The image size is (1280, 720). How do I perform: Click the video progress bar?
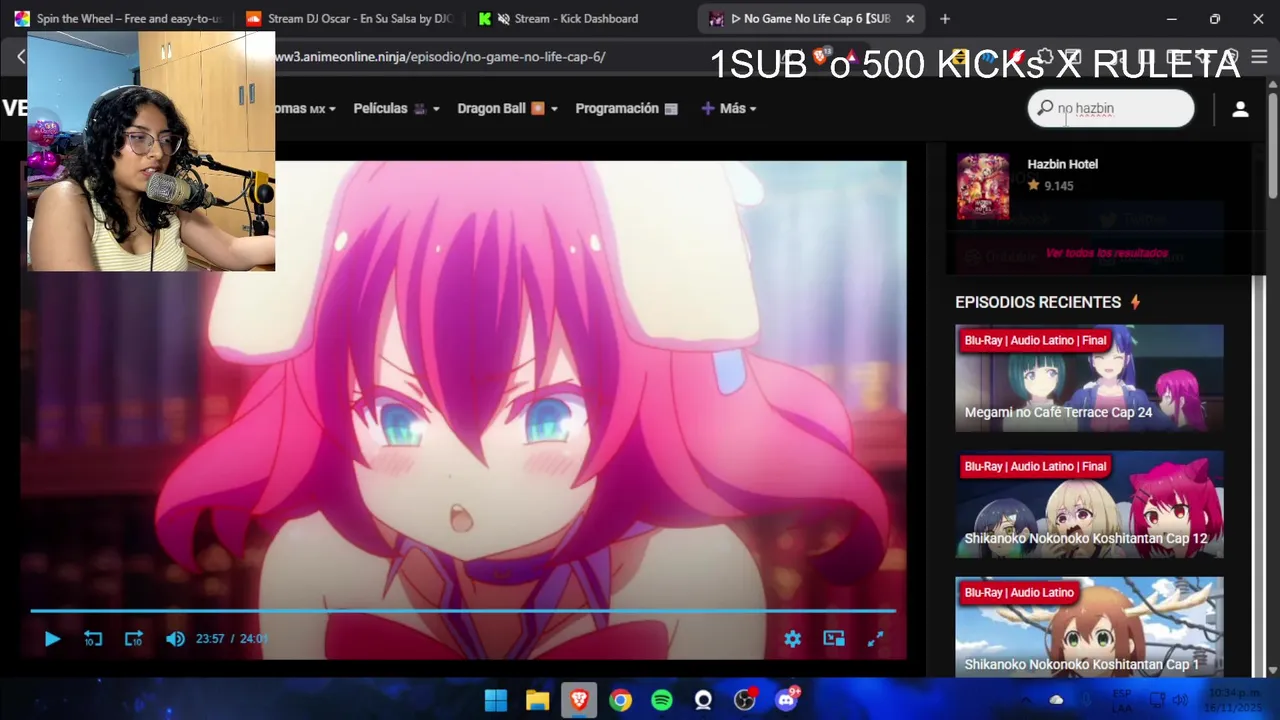coord(463,610)
